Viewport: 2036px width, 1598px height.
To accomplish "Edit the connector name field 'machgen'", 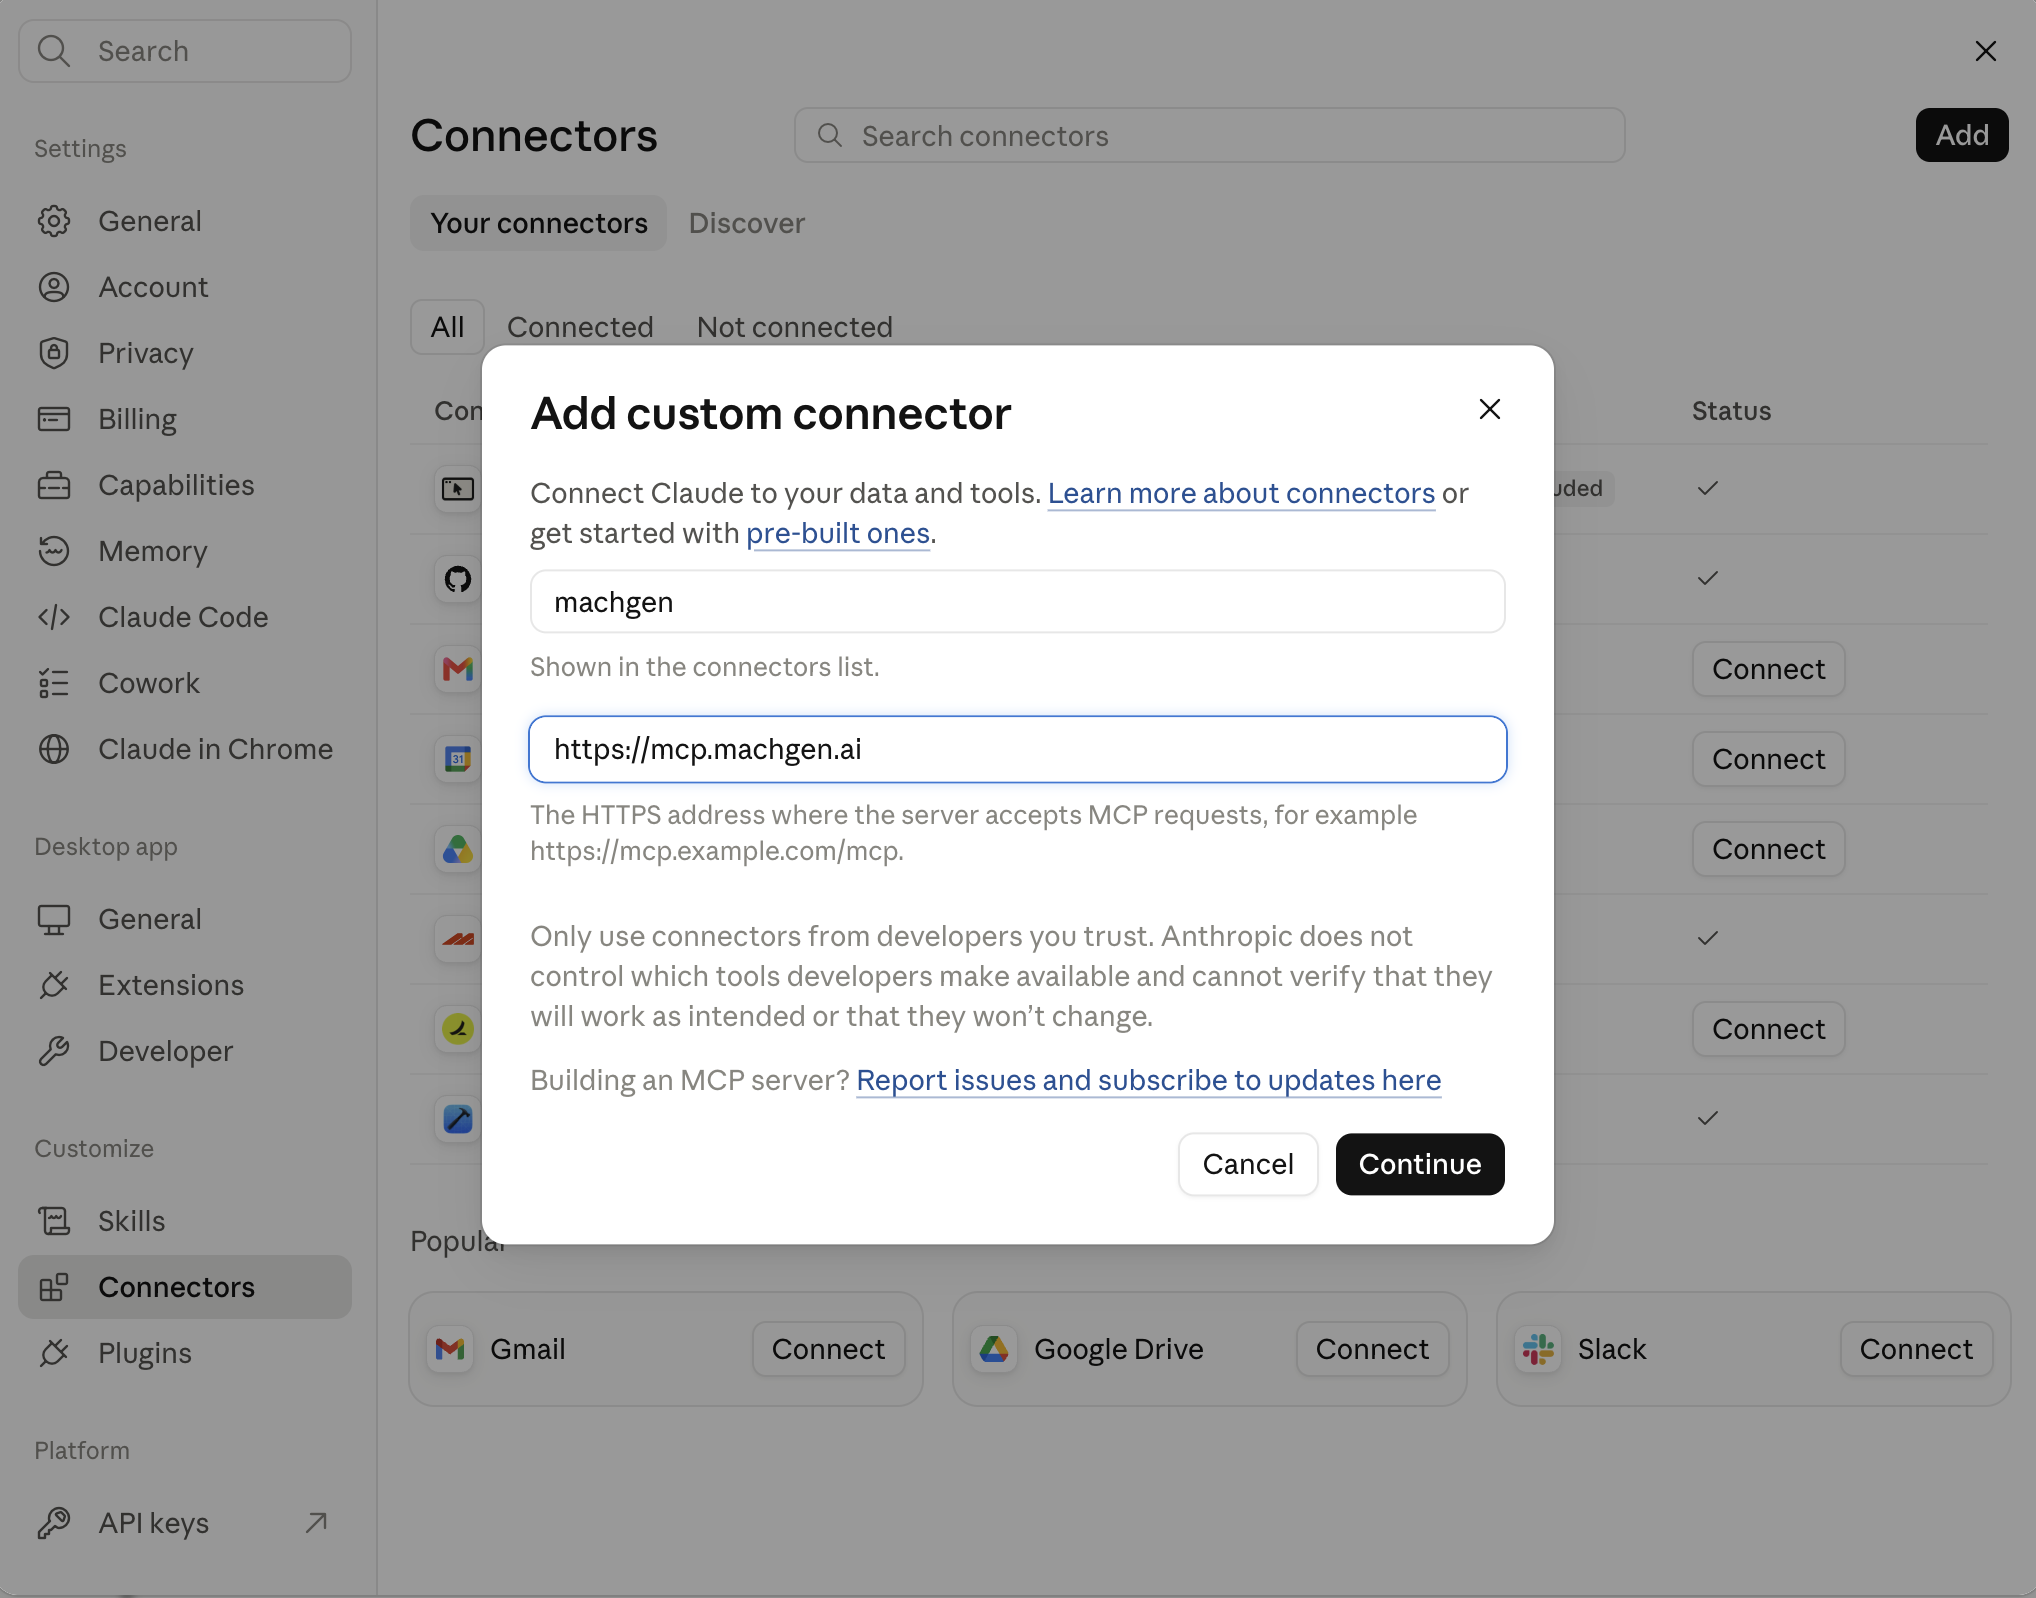I will click(x=1017, y=602).
